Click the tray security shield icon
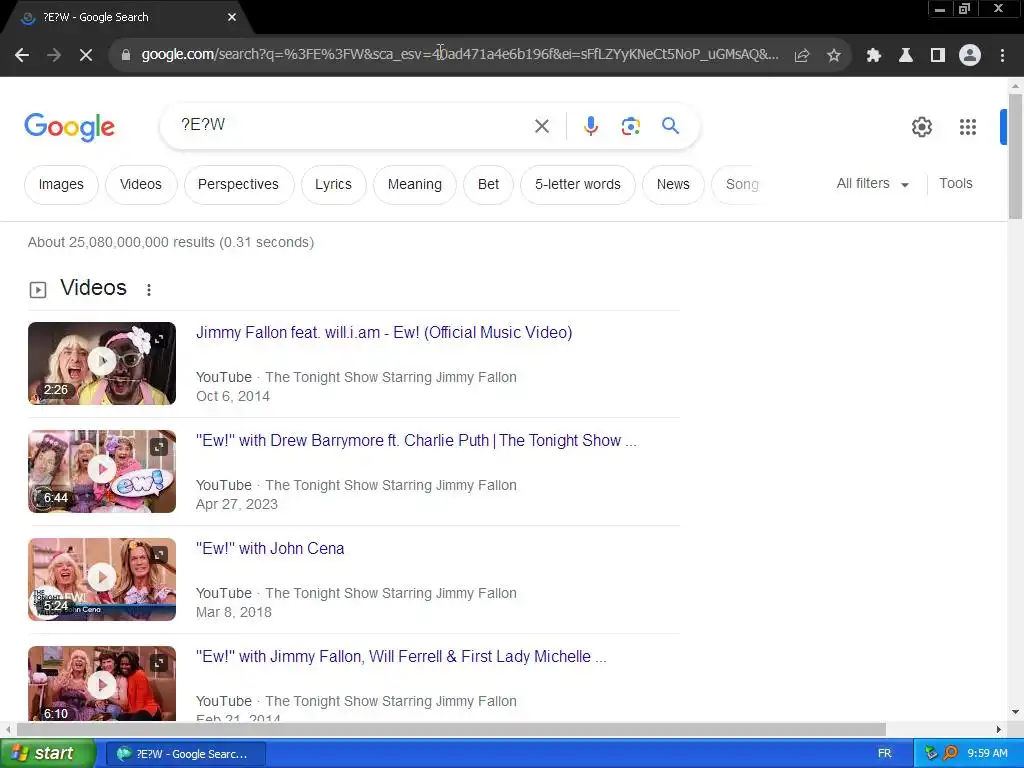This screenshot has width=1024, height=768. (931, 754)
